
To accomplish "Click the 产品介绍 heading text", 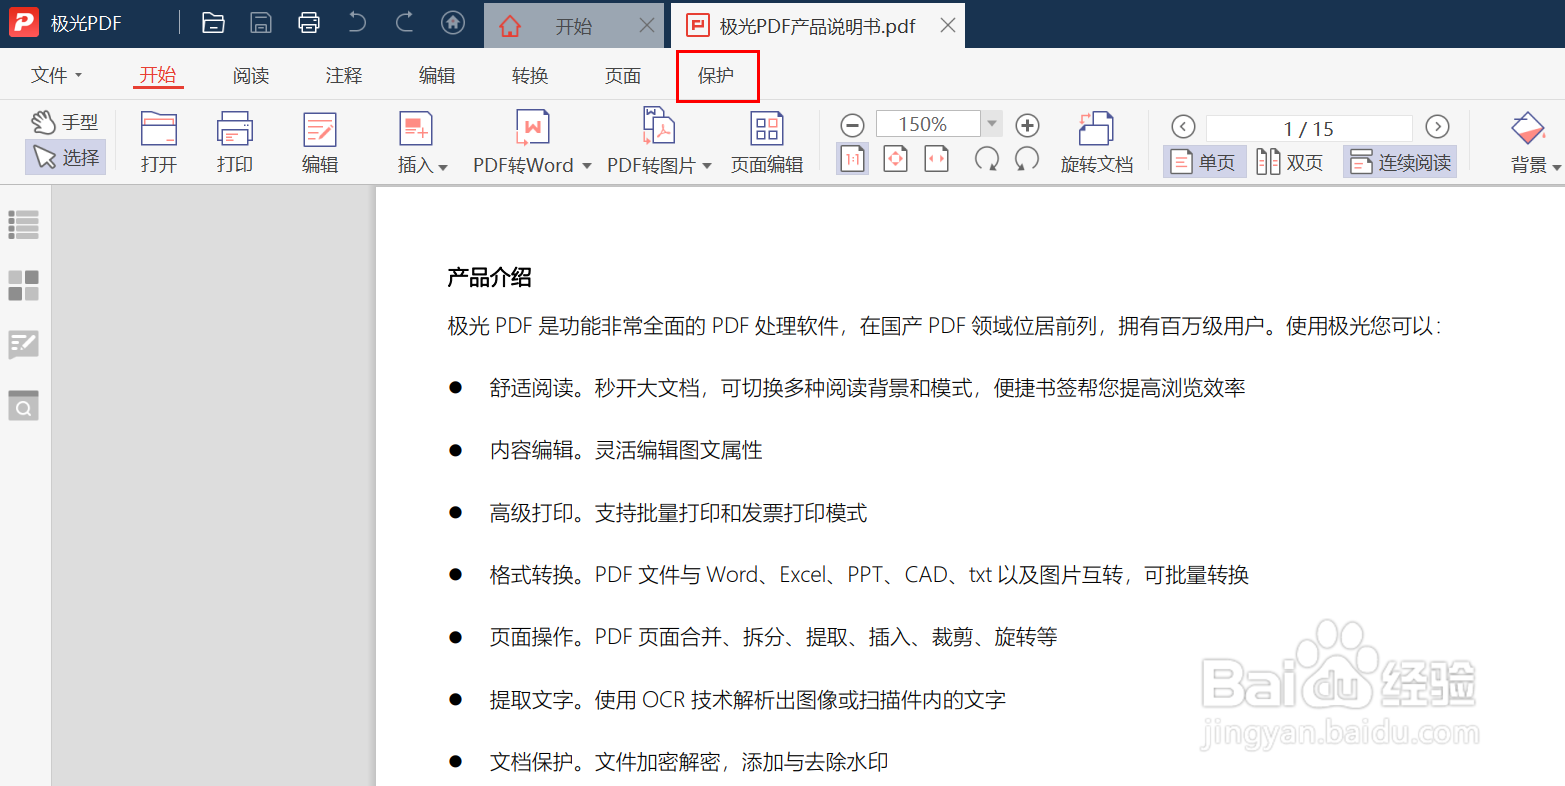I will click(x=489, y=278).
